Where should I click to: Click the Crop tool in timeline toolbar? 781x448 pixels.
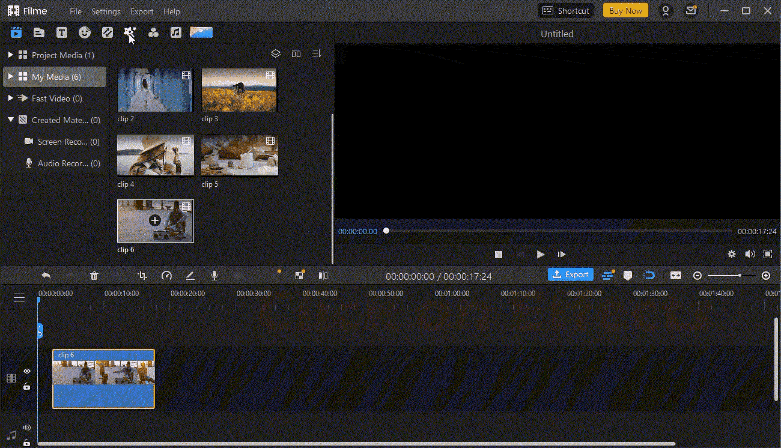[142, 276]
